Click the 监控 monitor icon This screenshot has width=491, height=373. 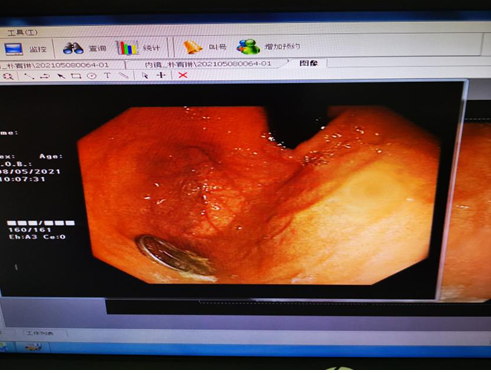(x=14, y=49)
